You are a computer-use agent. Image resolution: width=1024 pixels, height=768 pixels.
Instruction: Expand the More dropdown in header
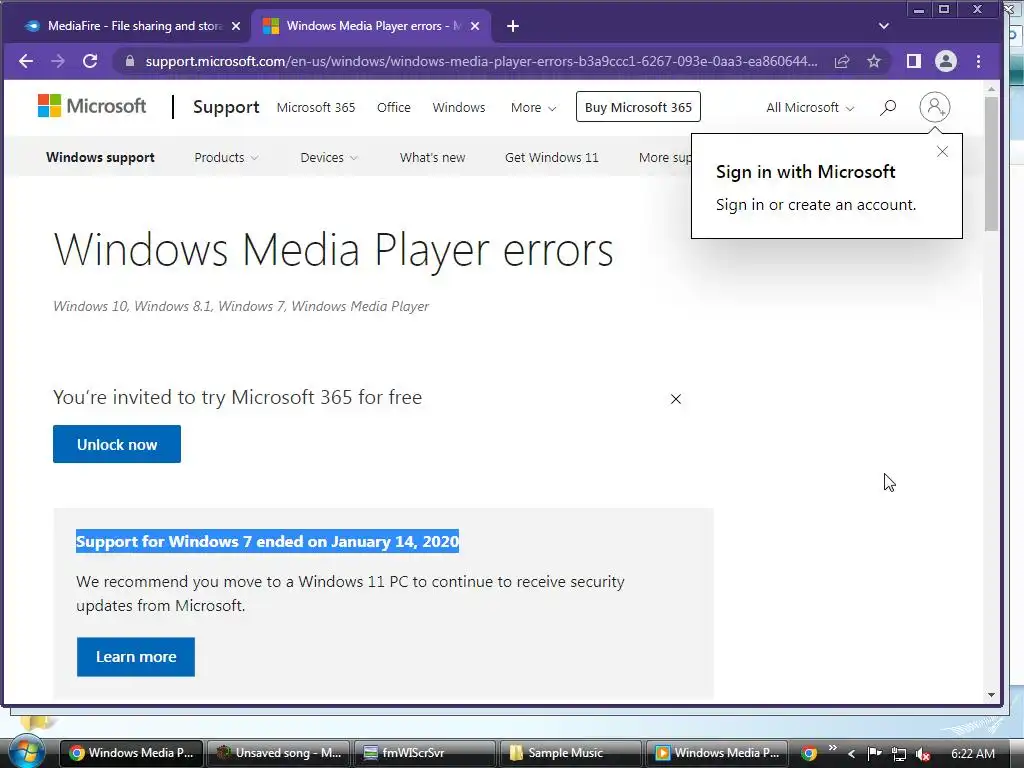coord(534,108)
